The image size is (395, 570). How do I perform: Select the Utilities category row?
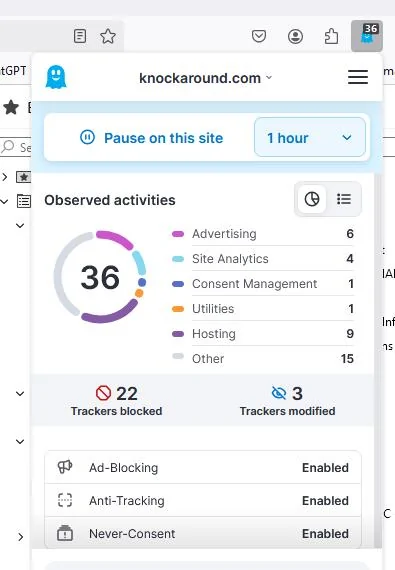(263, 309)
